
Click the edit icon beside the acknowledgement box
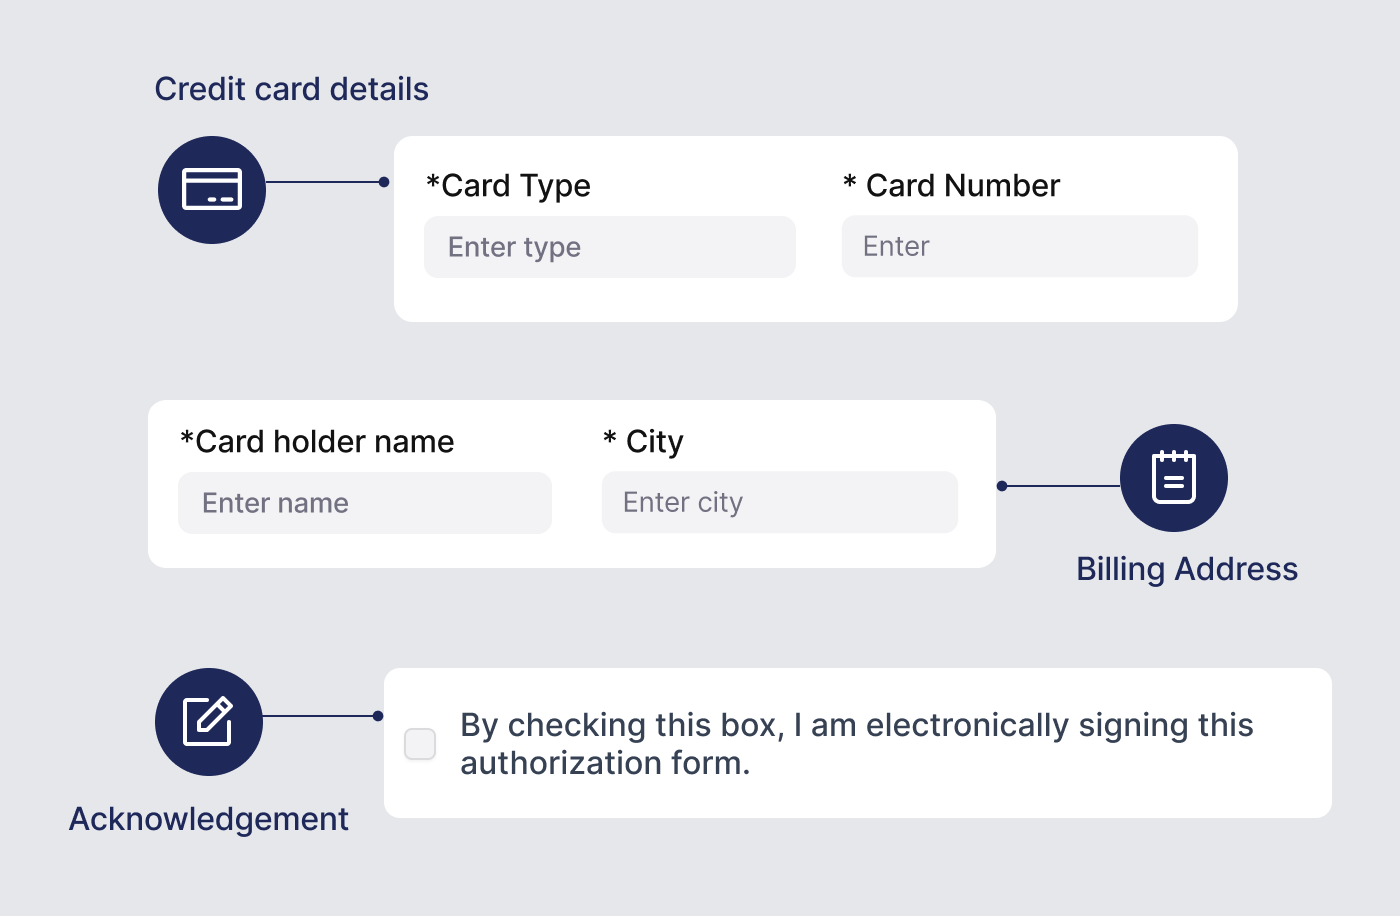pyautogui.click(x=208, y=721)
